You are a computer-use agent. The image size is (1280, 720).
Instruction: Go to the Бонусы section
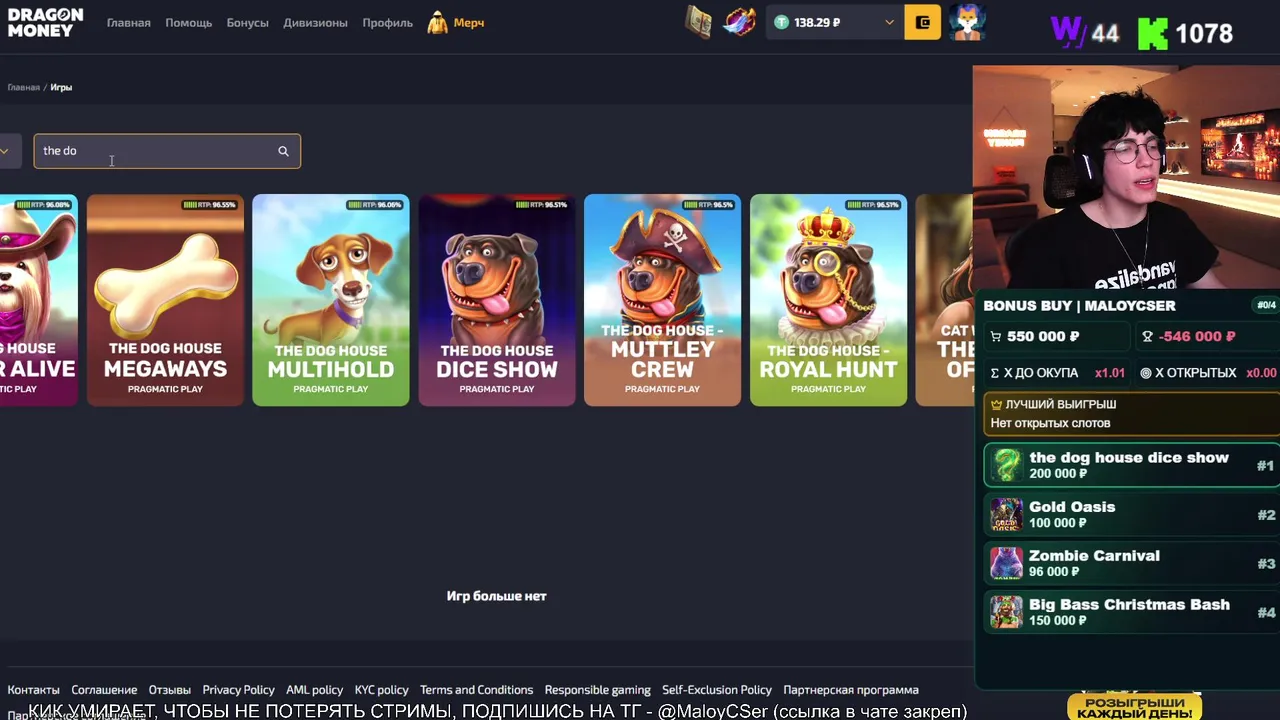pyautogui.click(x=248, y=22)
